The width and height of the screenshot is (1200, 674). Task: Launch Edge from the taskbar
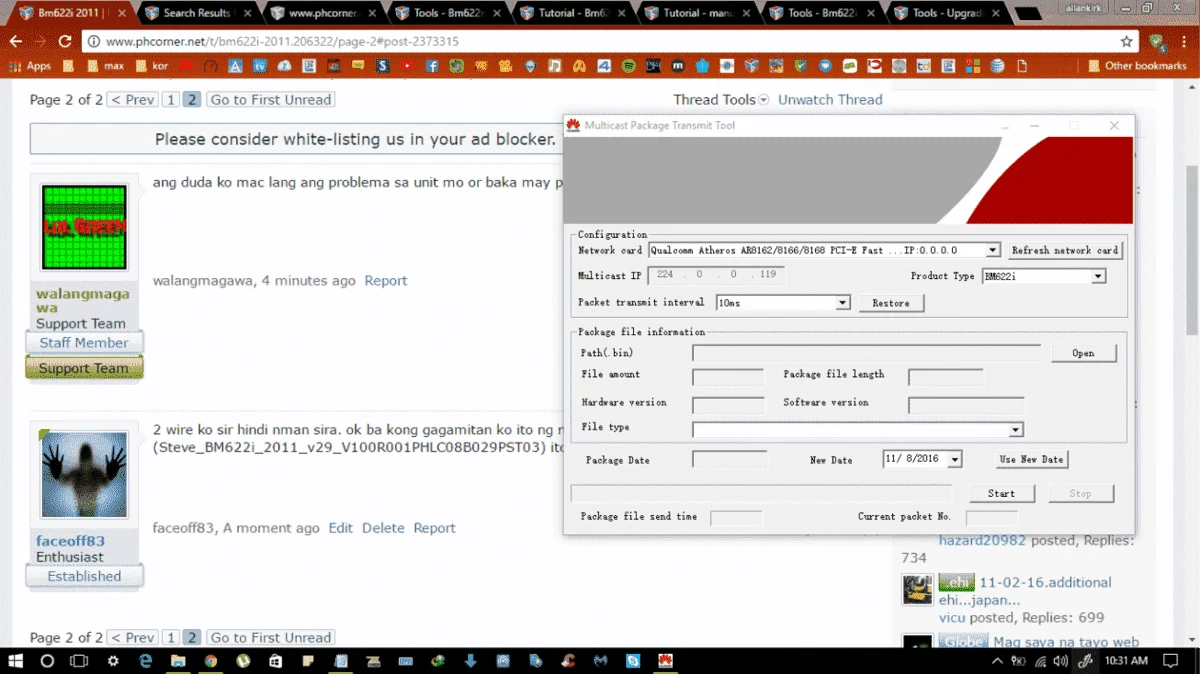pos(145,661)
